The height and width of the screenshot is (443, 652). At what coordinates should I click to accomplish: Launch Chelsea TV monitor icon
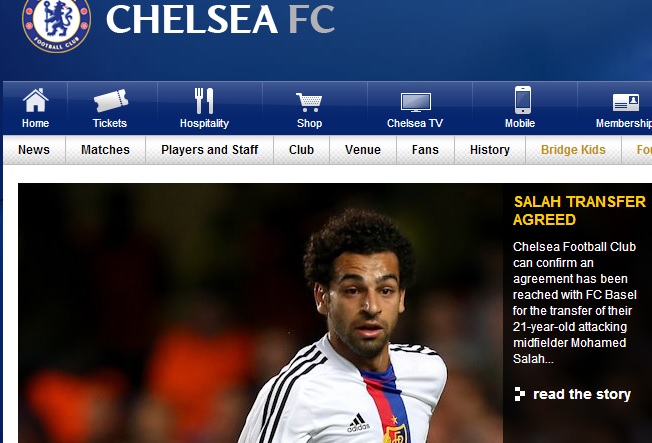click(415, 102)
